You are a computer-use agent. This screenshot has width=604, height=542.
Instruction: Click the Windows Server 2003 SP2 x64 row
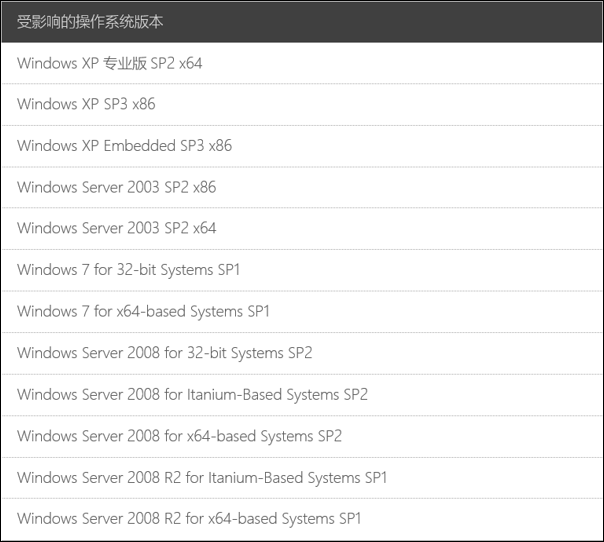coord(302,228)
